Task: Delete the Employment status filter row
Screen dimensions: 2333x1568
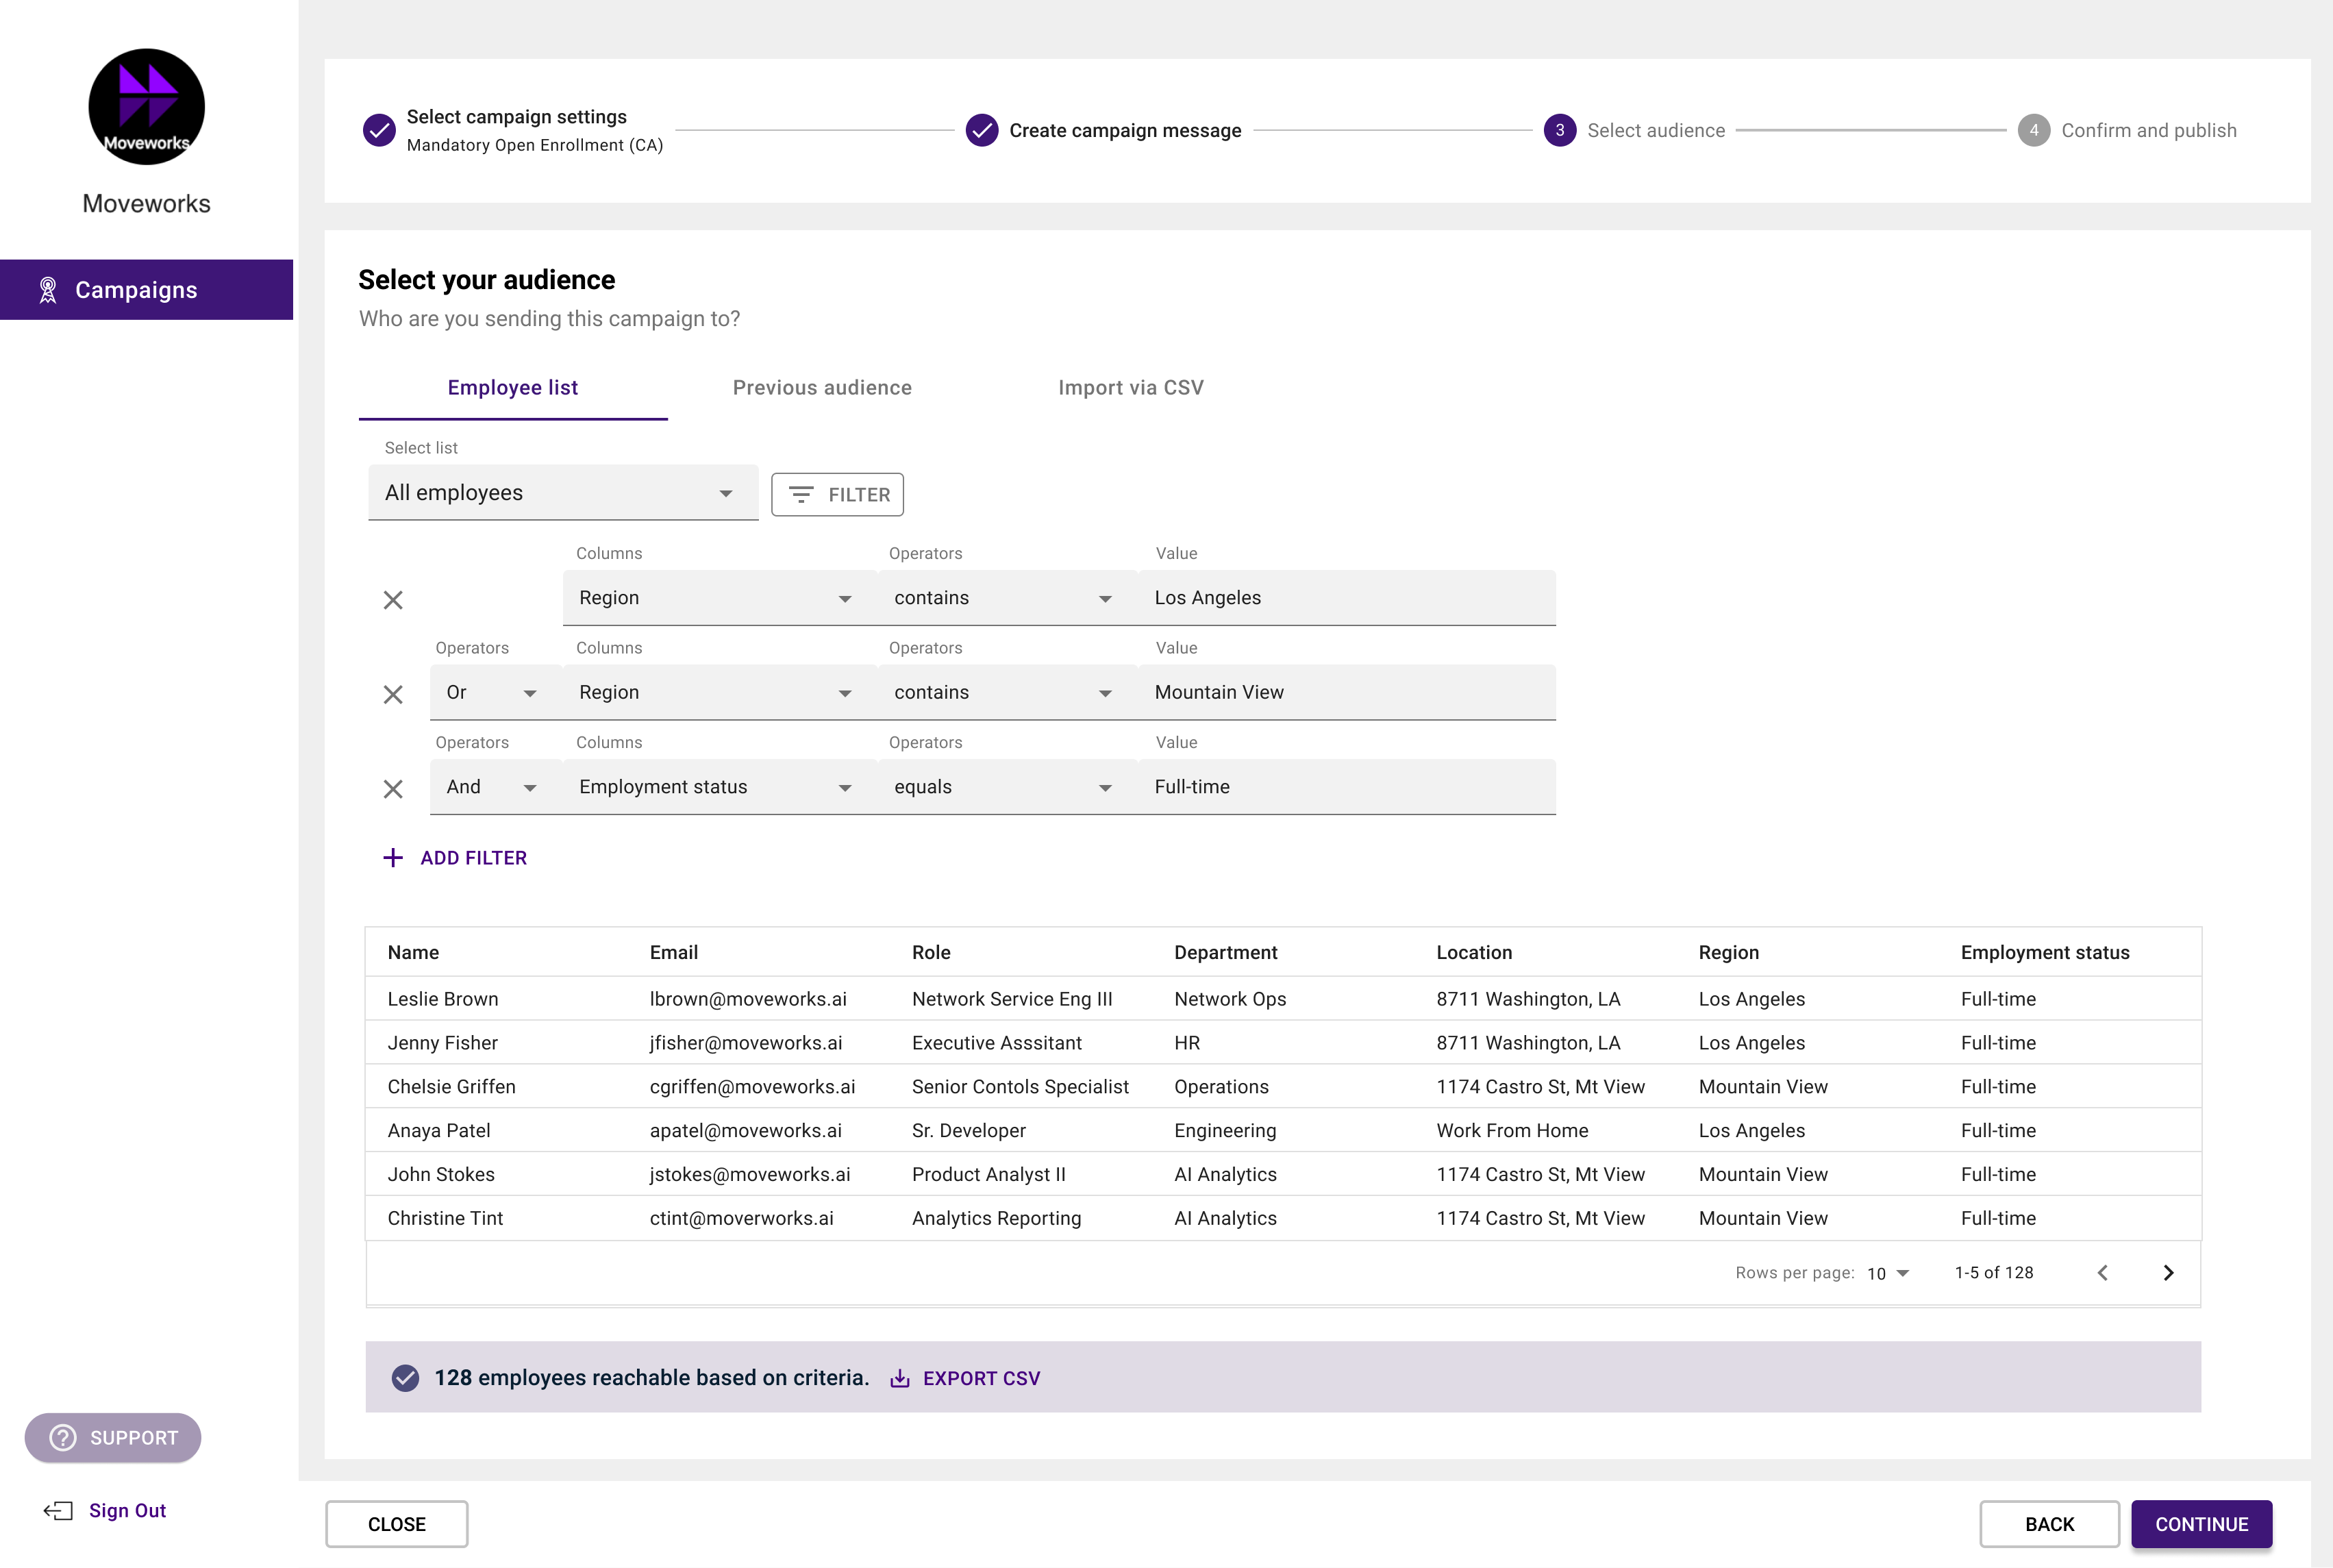Action: pos(393,789)
